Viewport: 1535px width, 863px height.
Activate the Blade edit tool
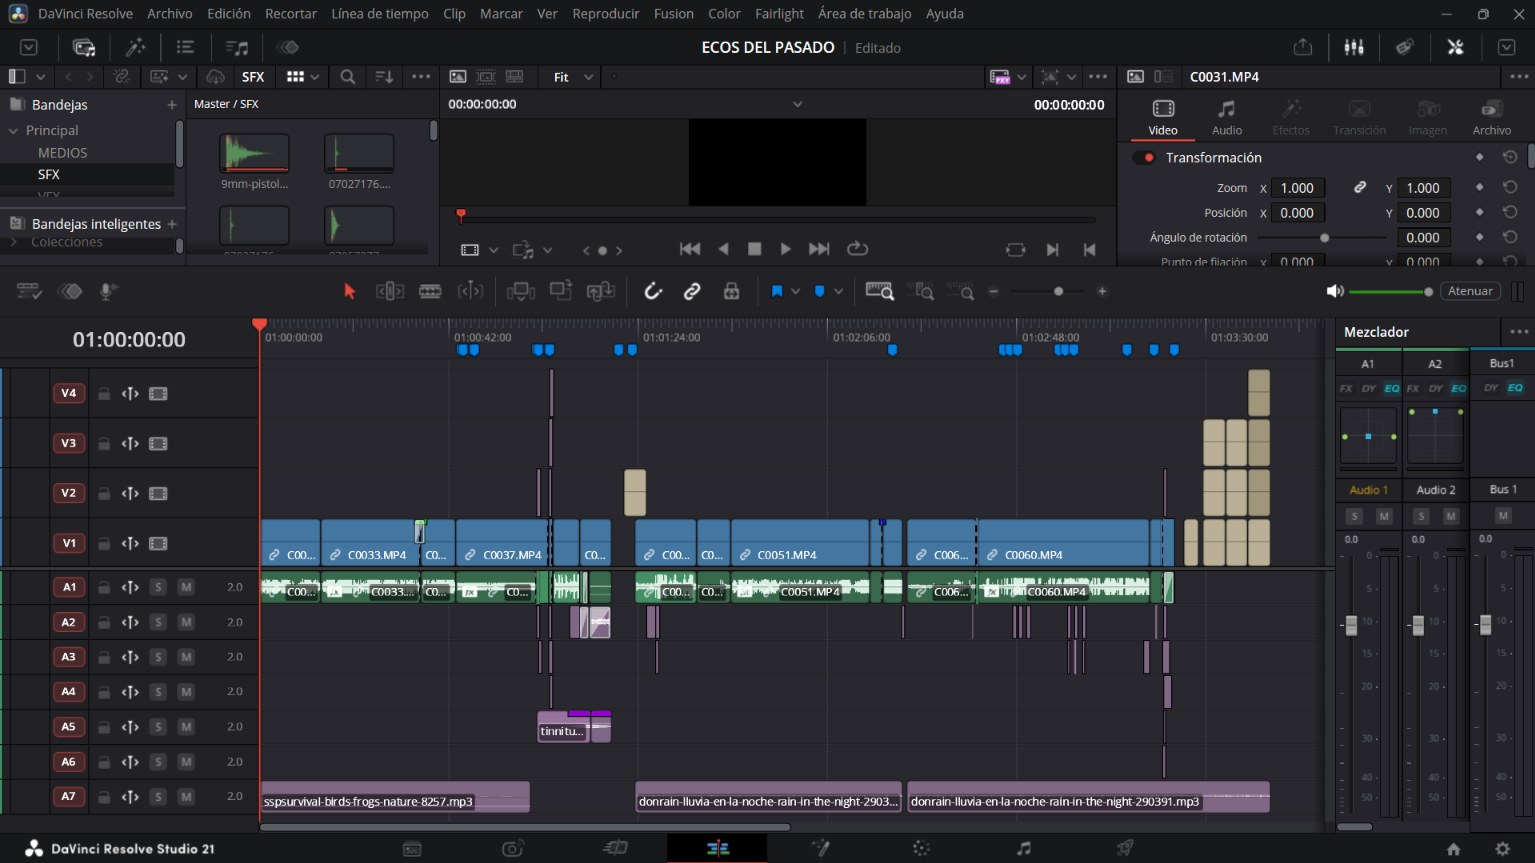(x=430, y=291)
